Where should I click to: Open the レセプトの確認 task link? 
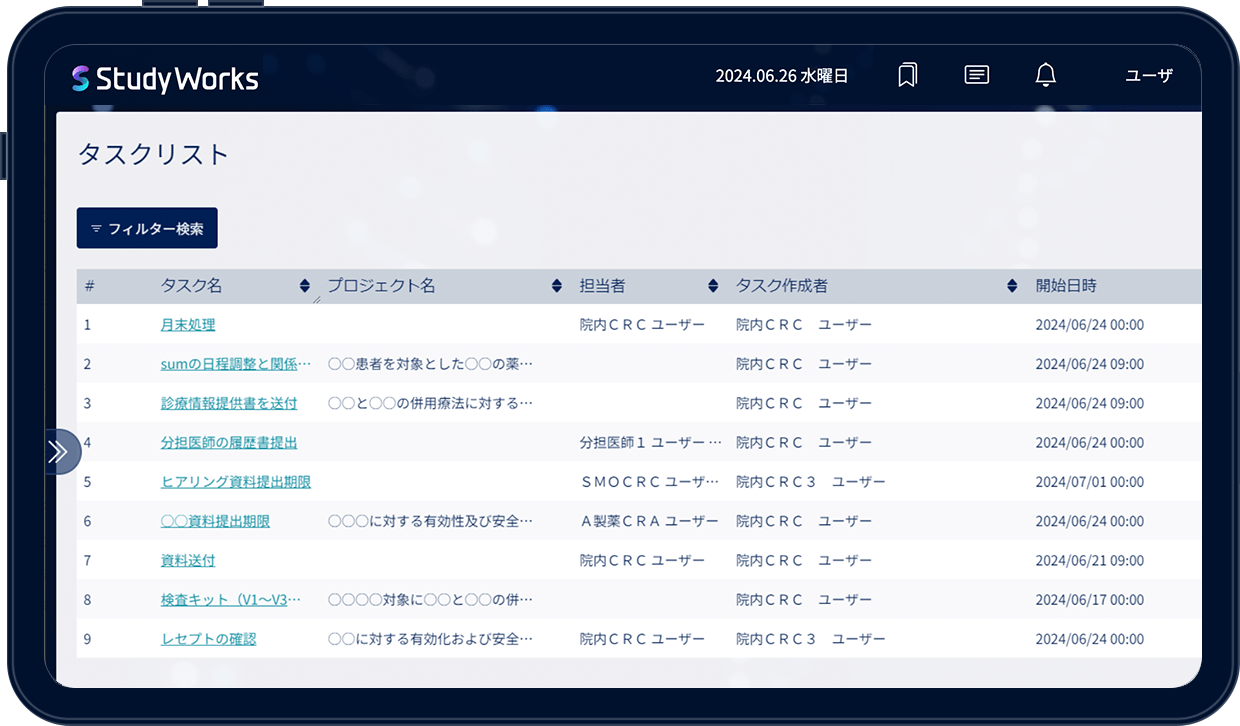pyautogui.click(x=208, y=639)
